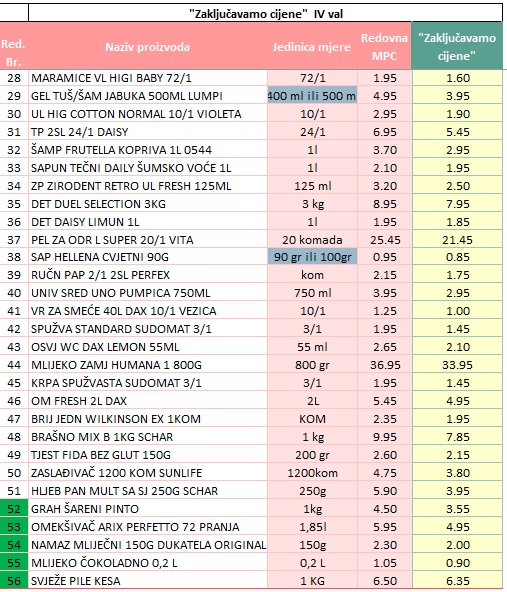Select locked price 21.45 cell

point(457,240)
